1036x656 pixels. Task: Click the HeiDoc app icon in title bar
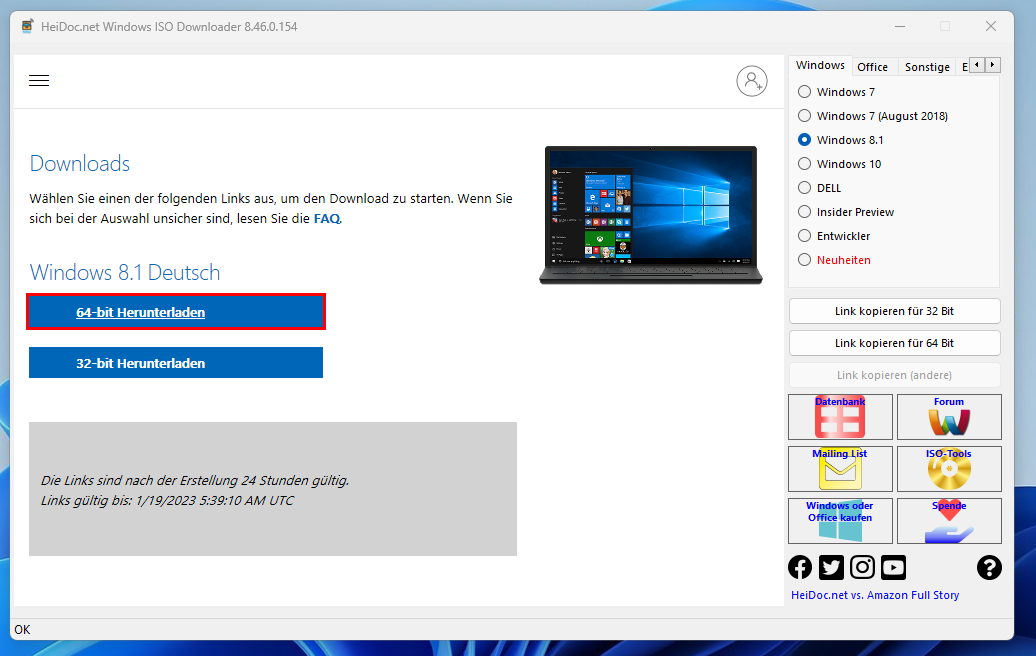coord(27,26)
